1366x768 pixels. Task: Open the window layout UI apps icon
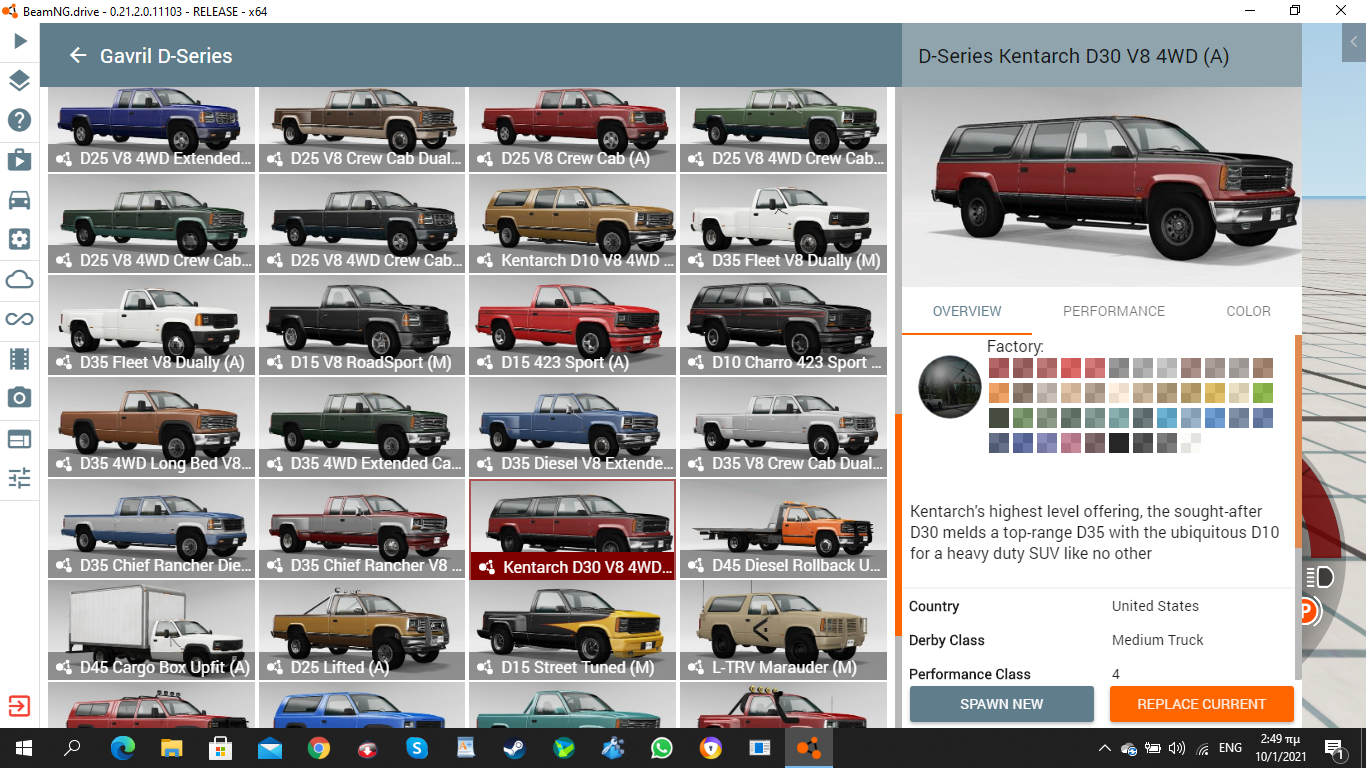[x=20, y=438]
